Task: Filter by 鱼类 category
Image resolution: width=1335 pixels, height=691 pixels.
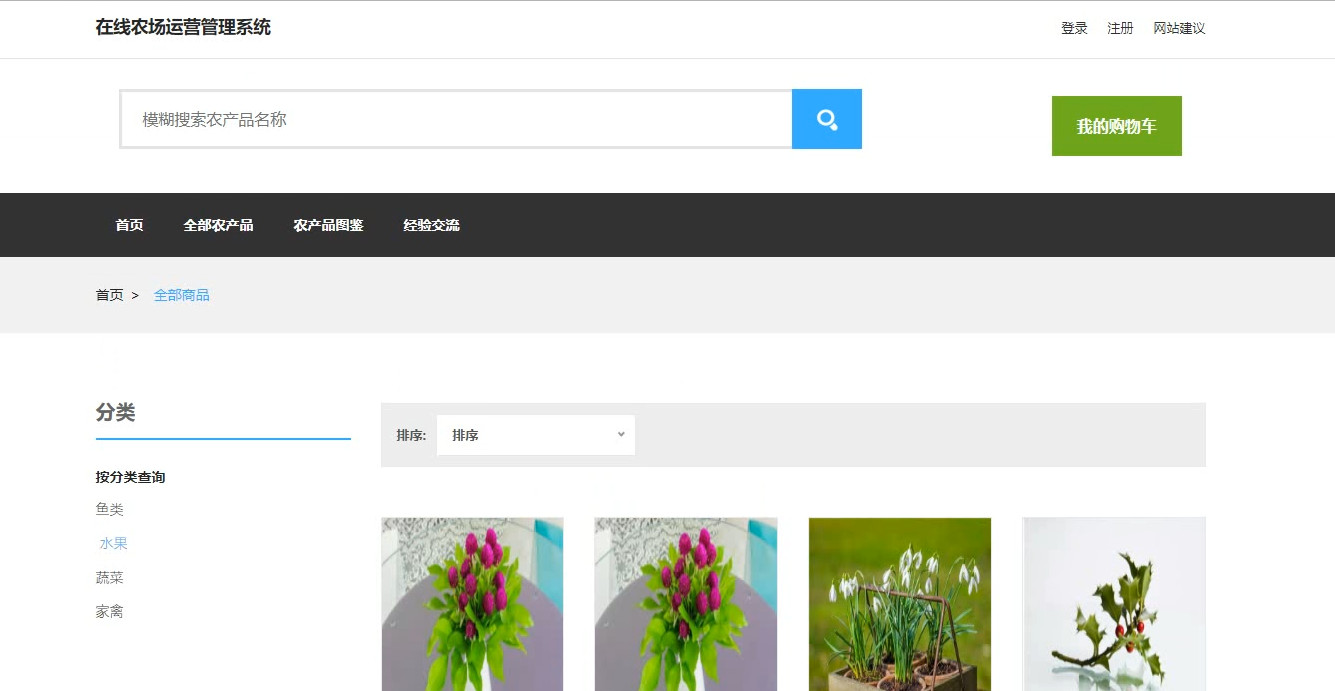Action: click(110, 509)
